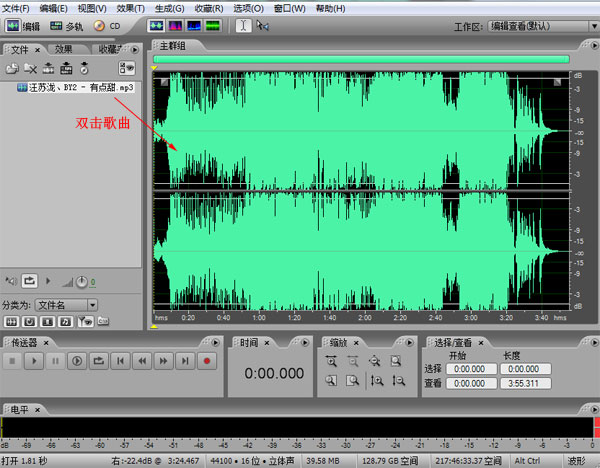Toggle show MIDI files filter button
This screenshot has width=600, height=468.
pos(65,322)
